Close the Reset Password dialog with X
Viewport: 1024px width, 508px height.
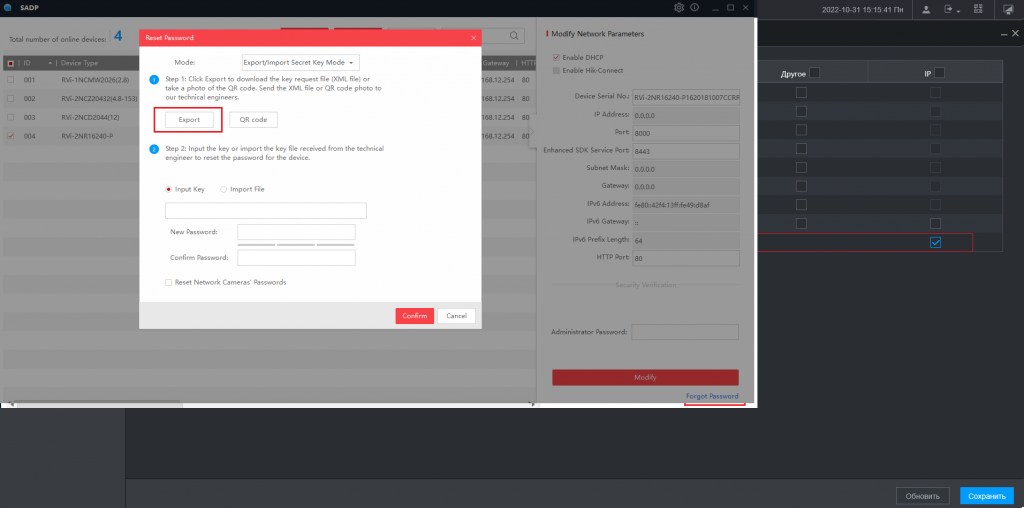click(473, 37)
